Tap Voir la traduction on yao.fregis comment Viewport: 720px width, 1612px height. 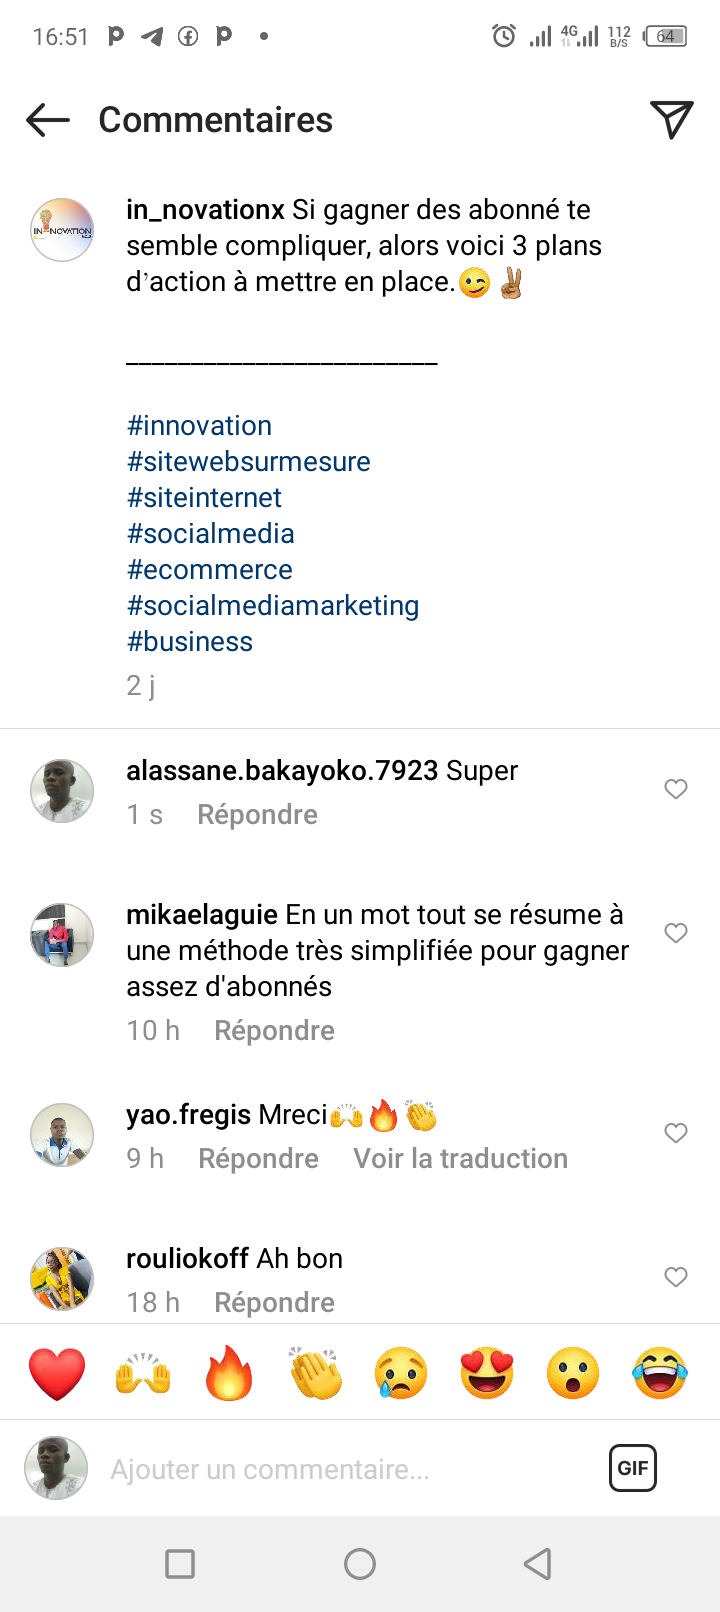pyautogui.click(x=460, y=1159)
